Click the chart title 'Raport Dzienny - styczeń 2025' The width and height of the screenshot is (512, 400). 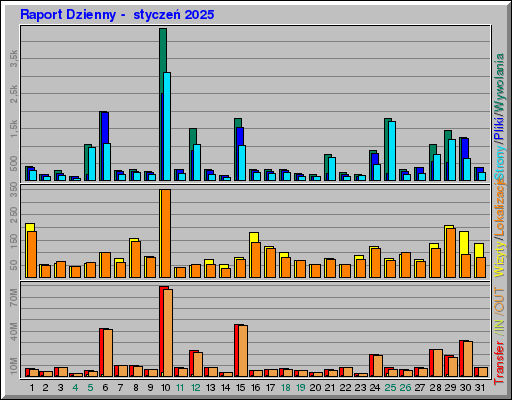click(x=117, y=15)
